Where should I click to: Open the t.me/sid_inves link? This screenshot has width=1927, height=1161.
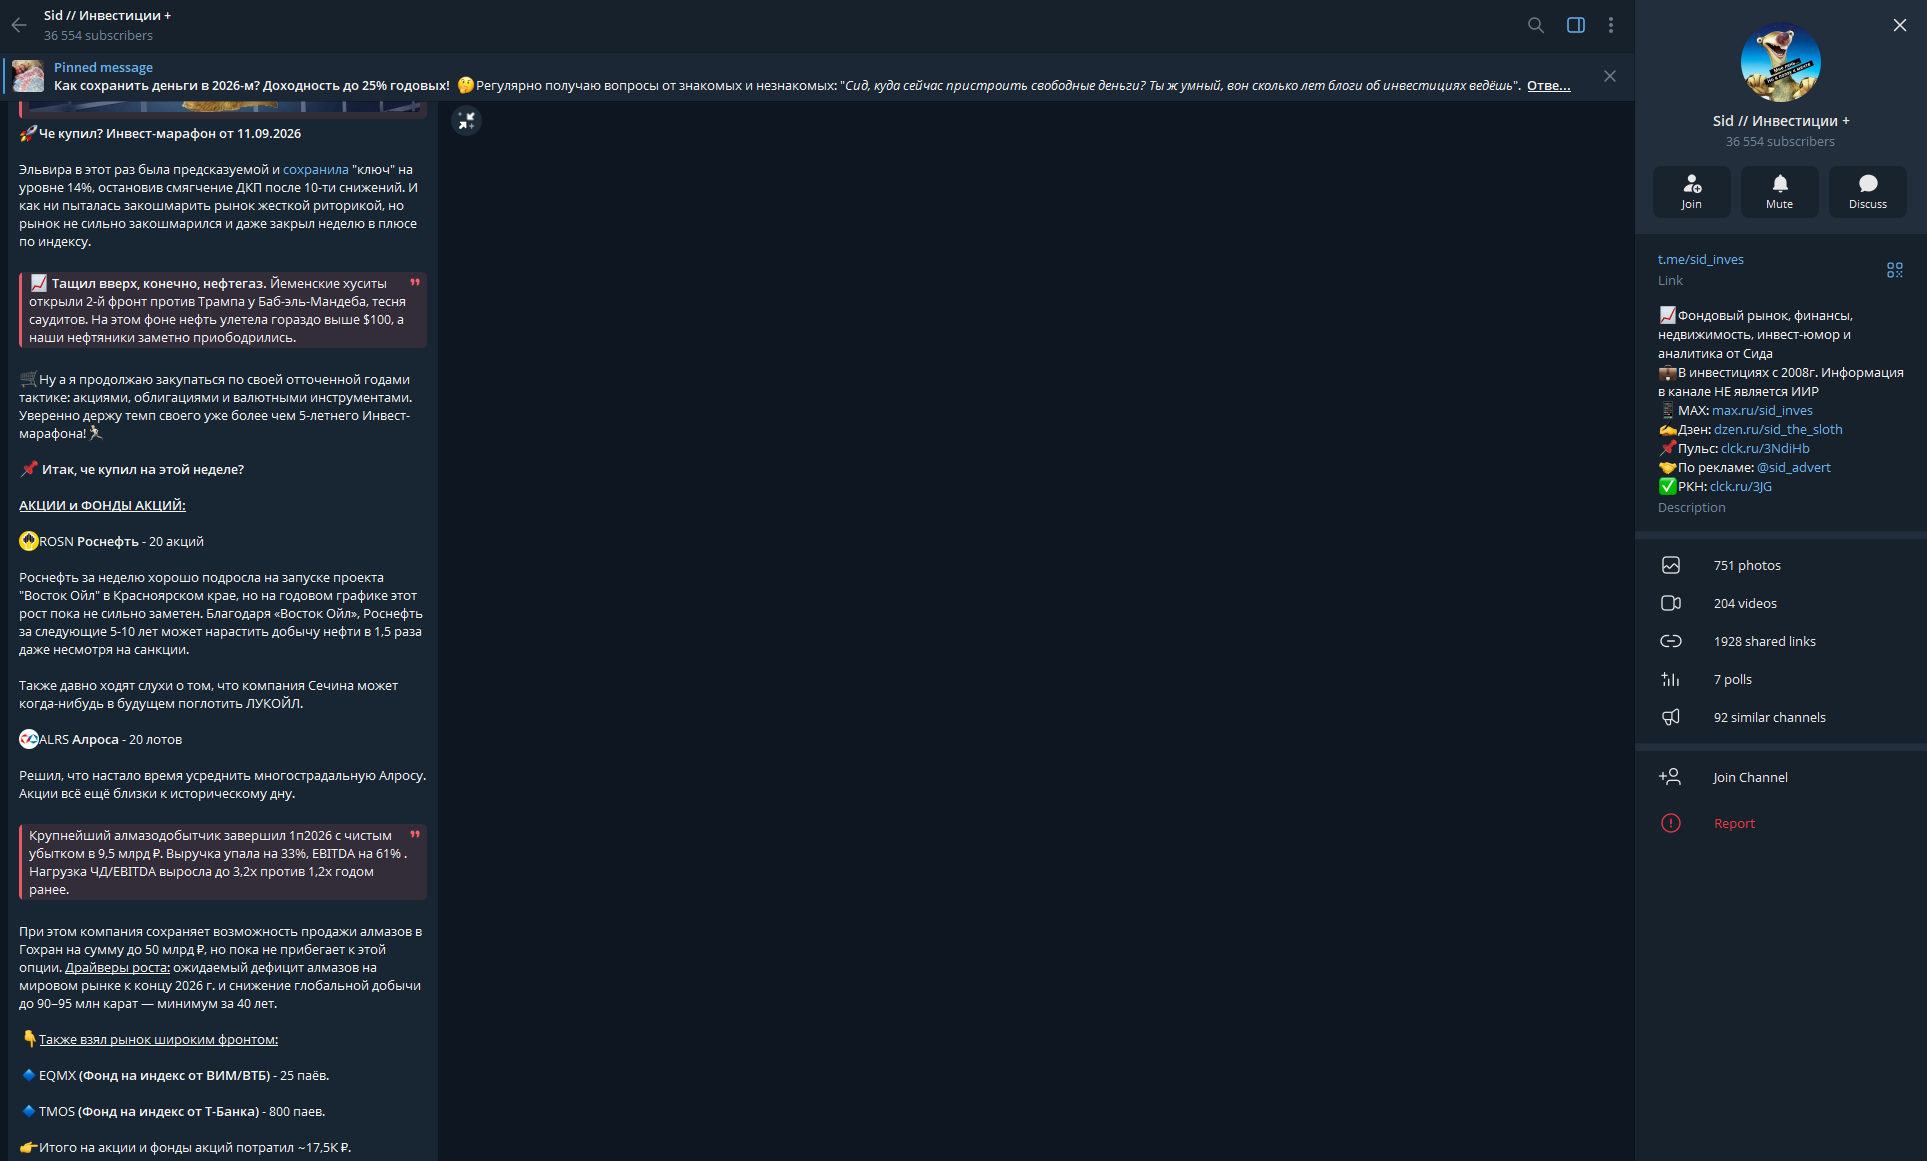1700,259
